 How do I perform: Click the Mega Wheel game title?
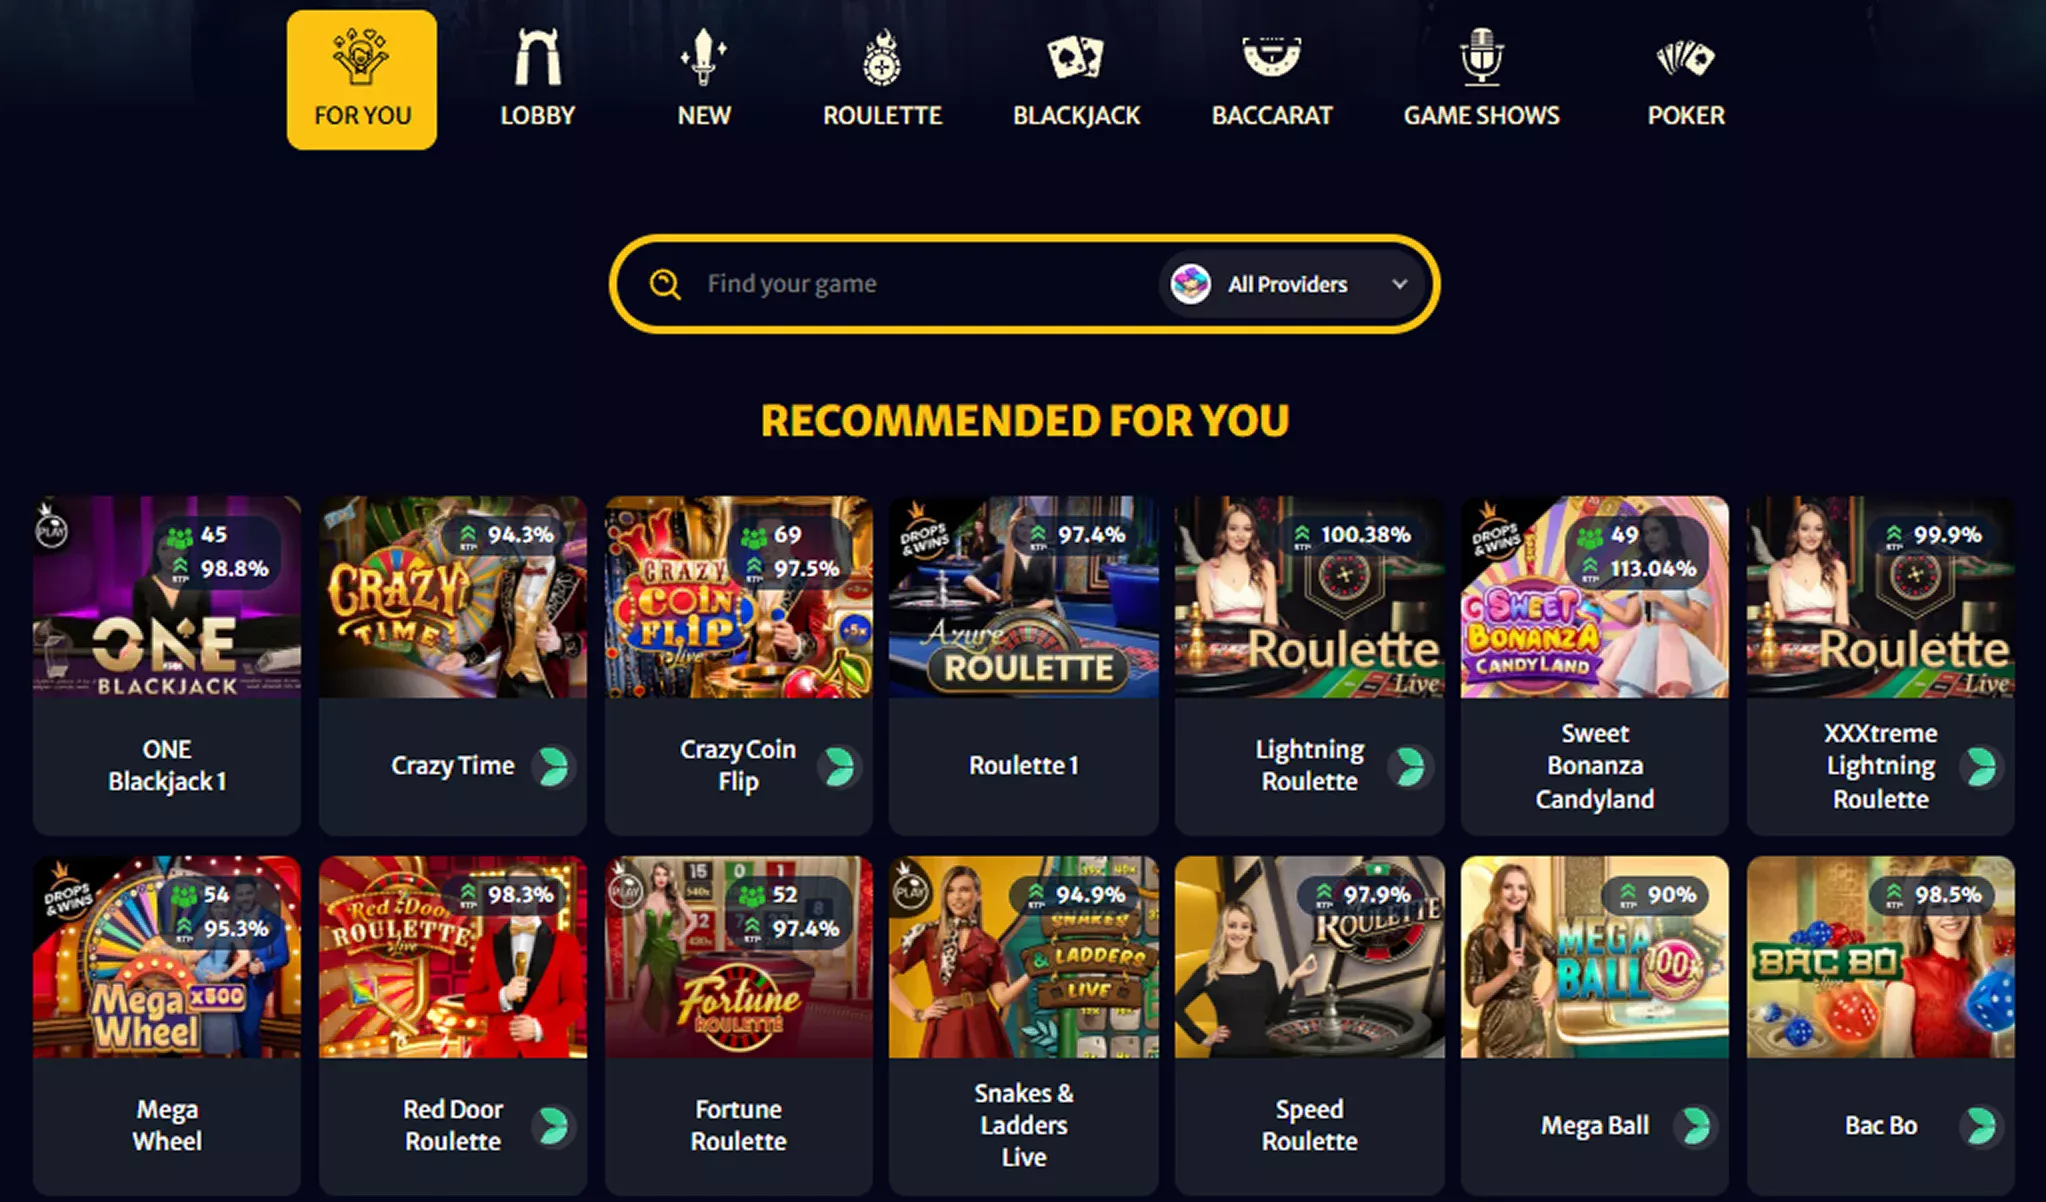(x=167, y=1126)
